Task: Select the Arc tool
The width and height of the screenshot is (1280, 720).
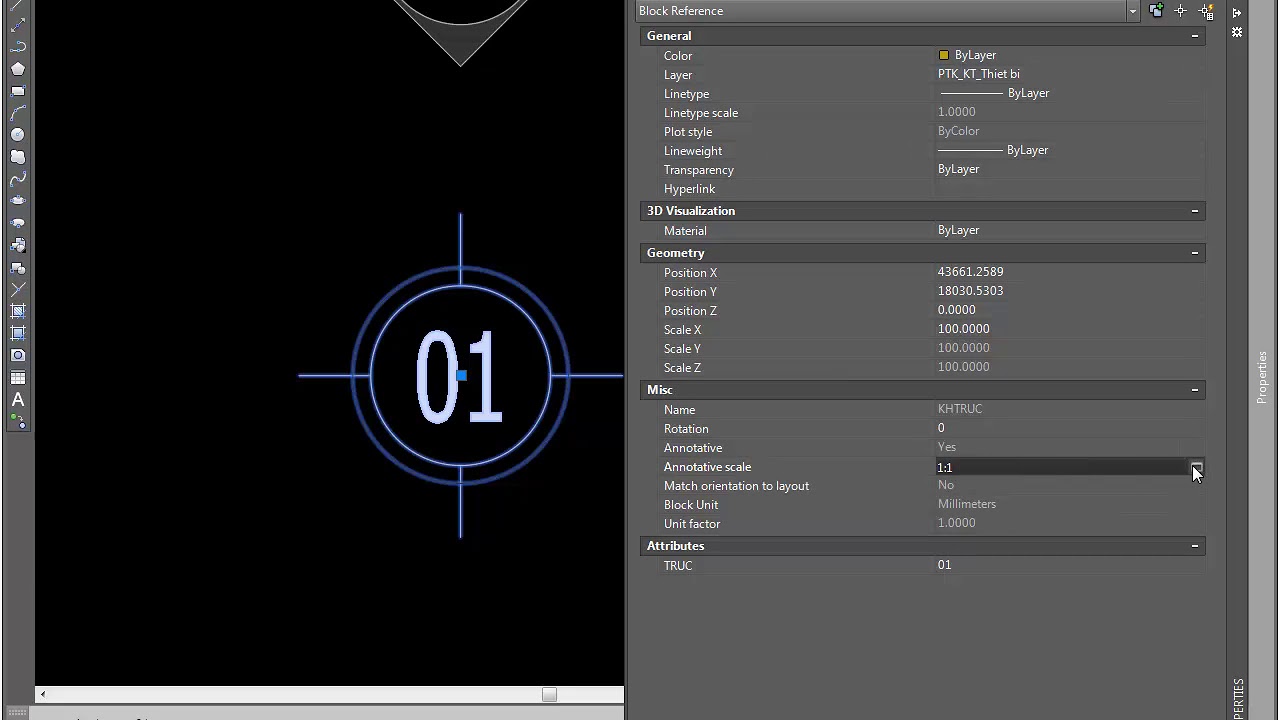Action: [18, 113]
